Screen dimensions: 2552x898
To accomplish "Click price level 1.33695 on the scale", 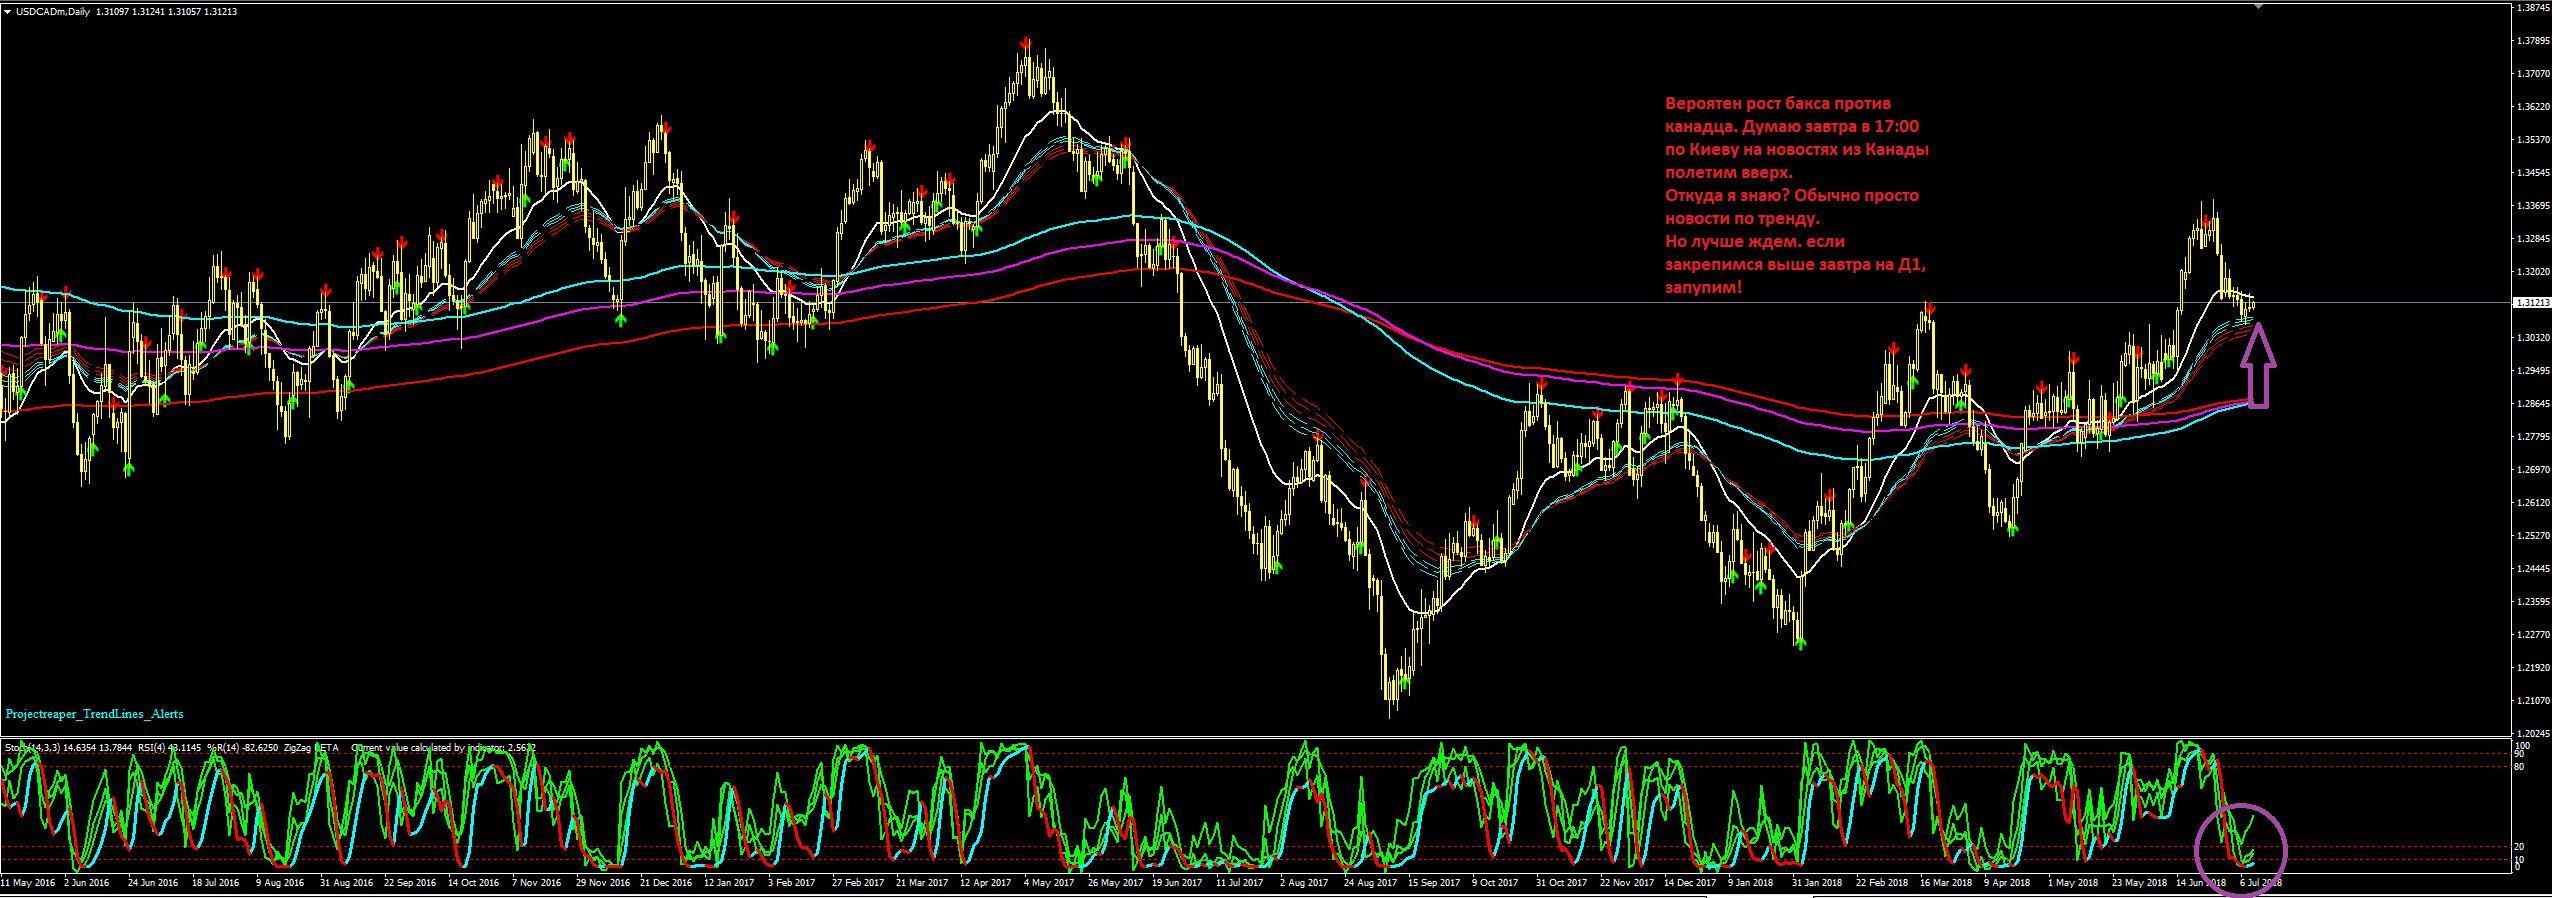I will point(2532,206).
